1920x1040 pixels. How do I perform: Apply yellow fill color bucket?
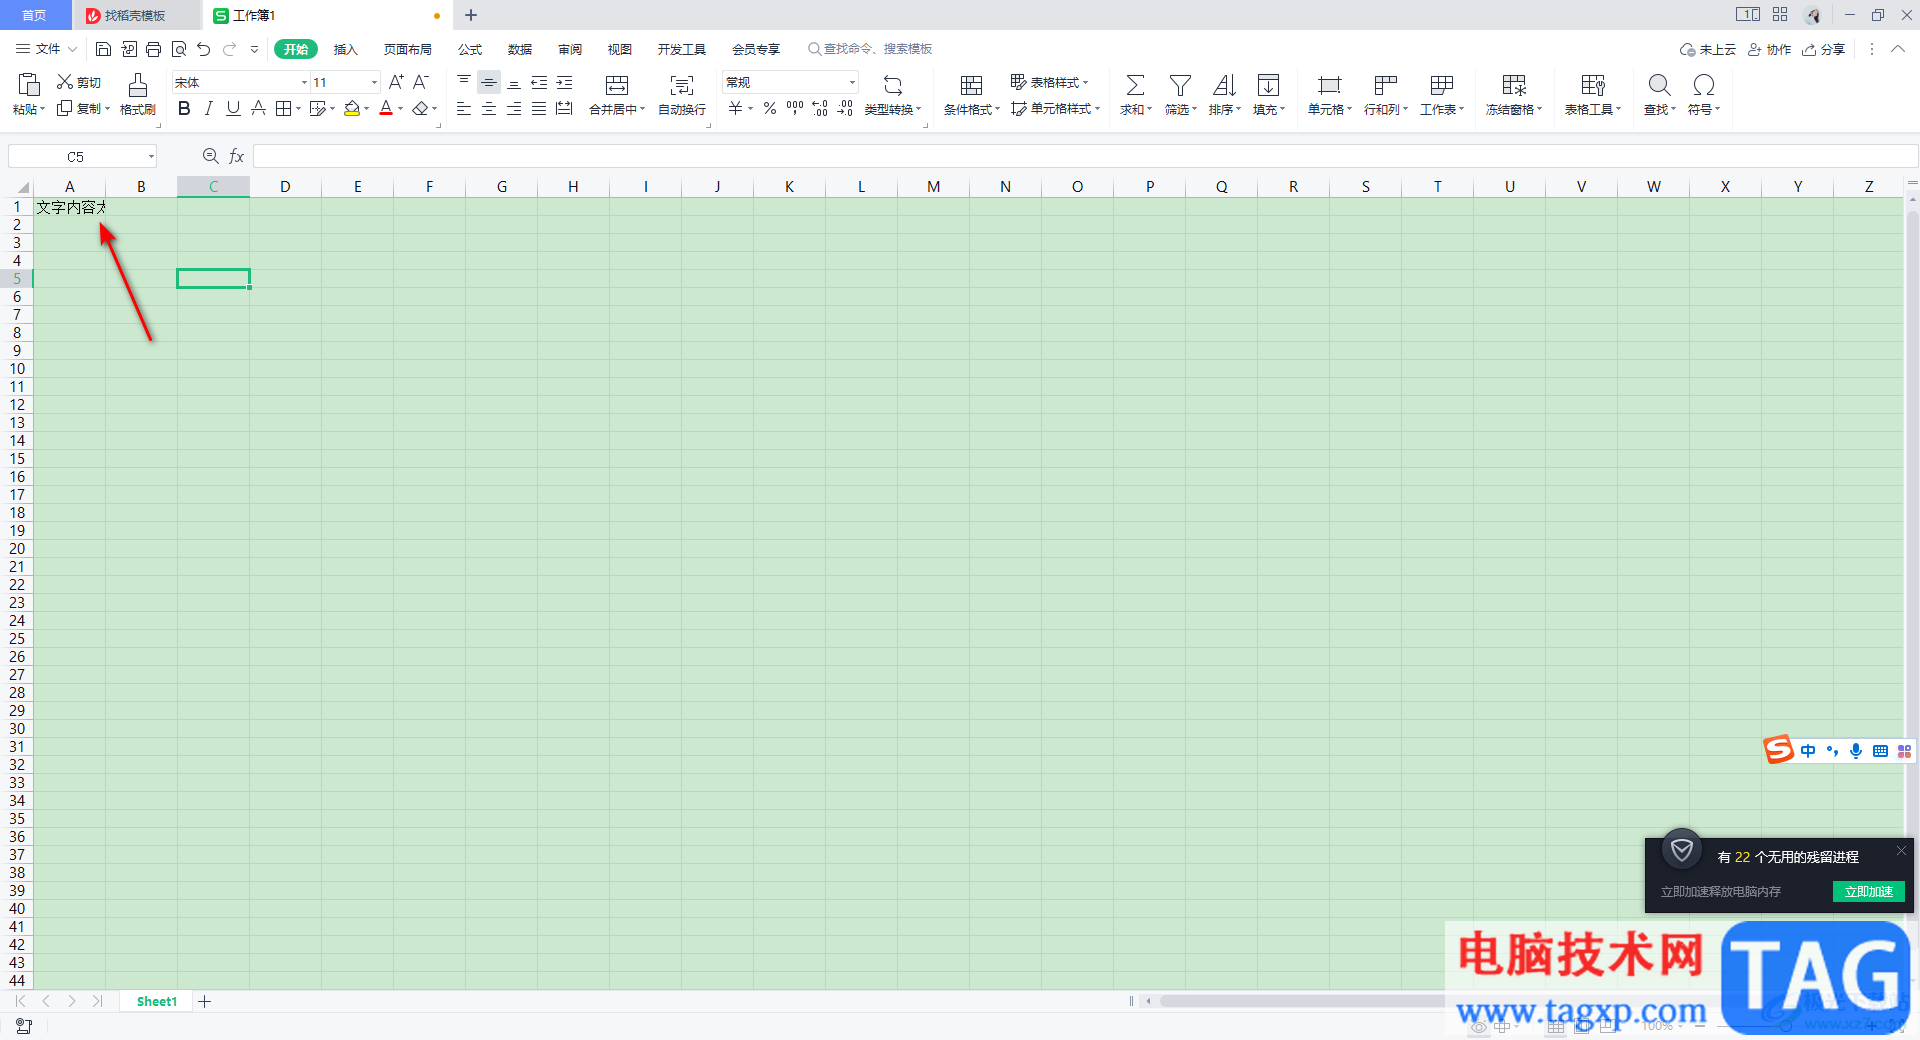352,108
